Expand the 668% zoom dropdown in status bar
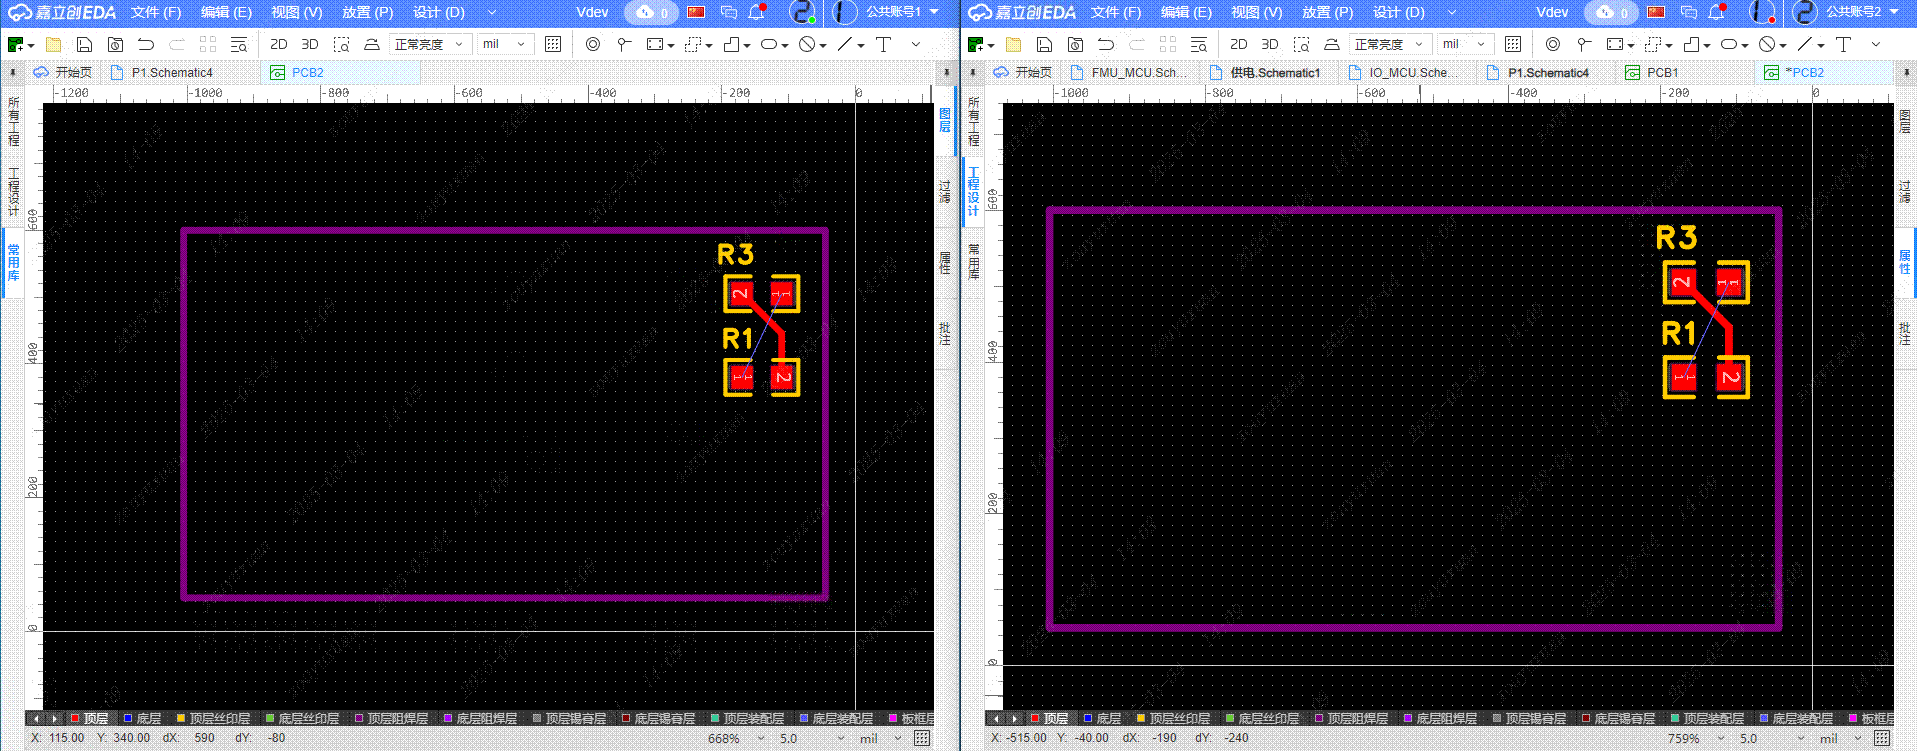Screen dimensions: 1917x751 pyautogui.click(x=736, y=738)
